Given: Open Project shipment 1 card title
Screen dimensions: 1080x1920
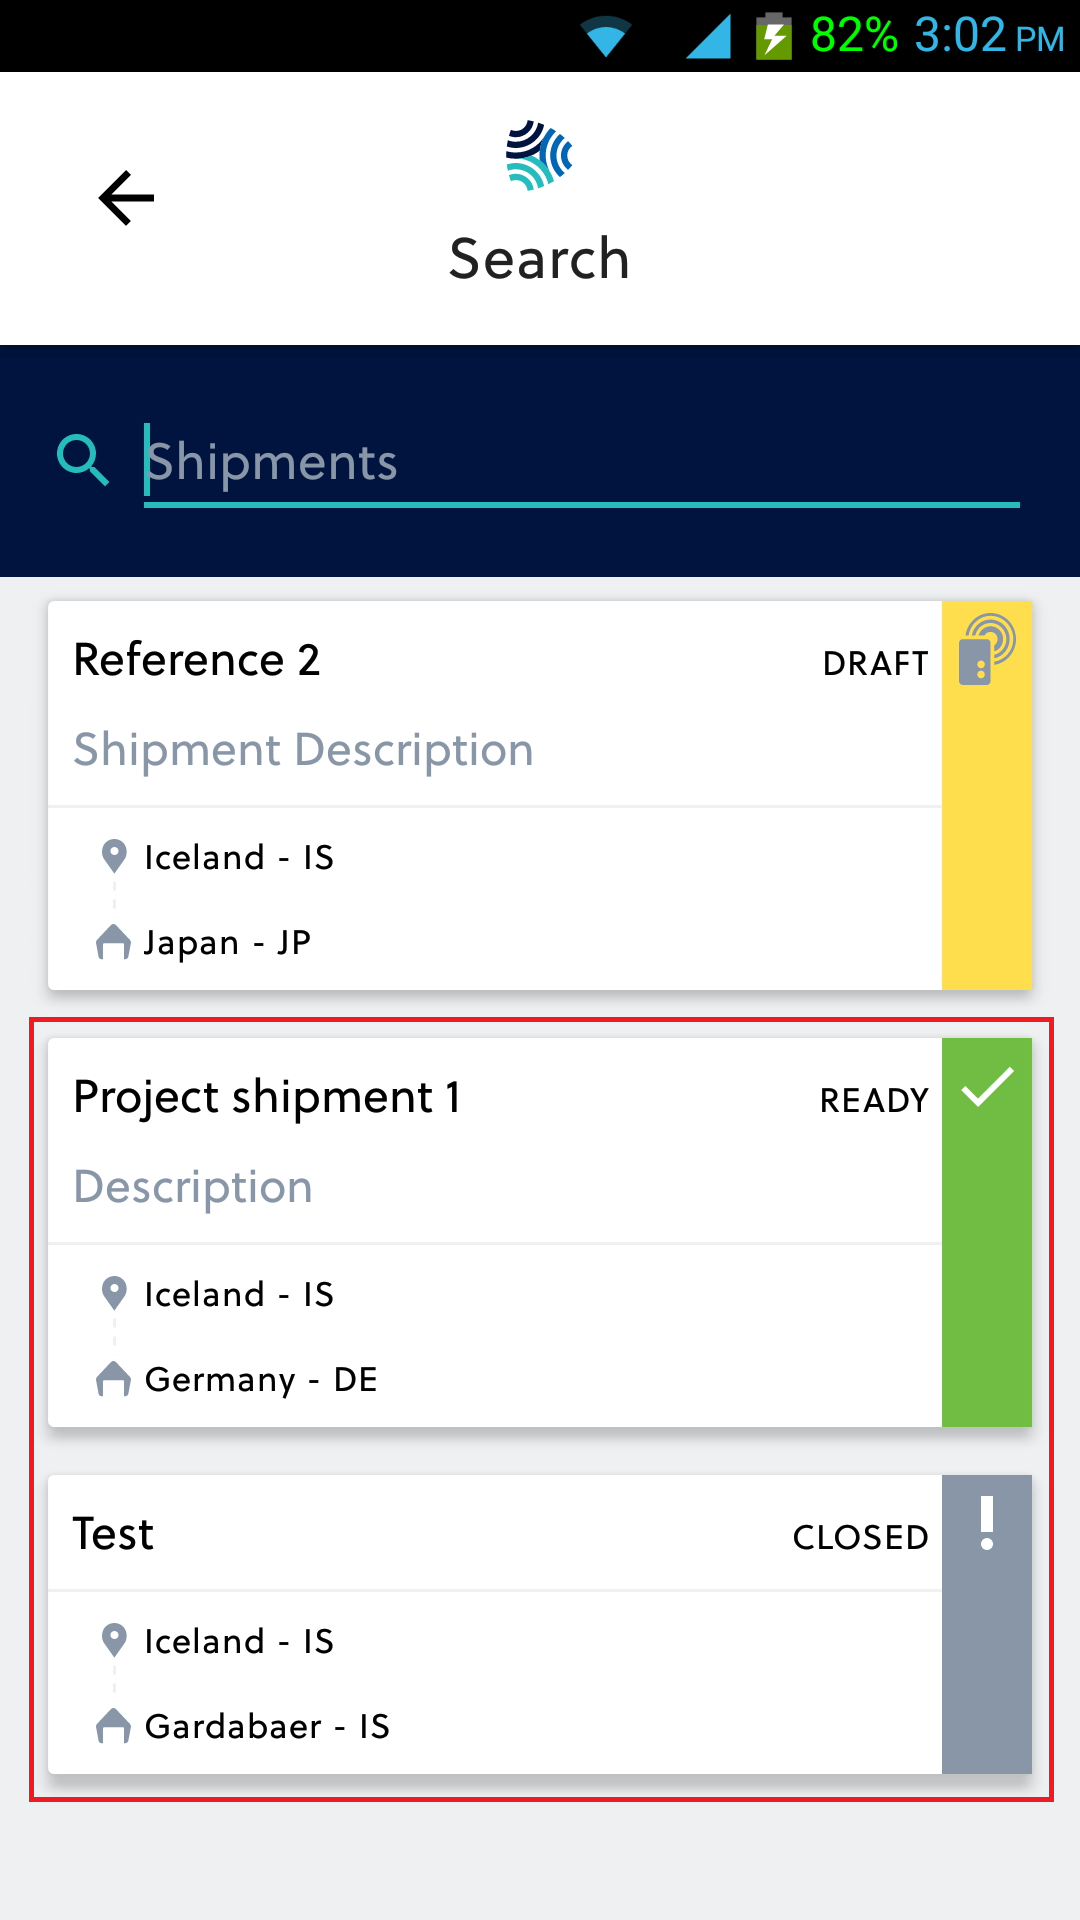Looking at the screenshot, I should point(267,1097).
